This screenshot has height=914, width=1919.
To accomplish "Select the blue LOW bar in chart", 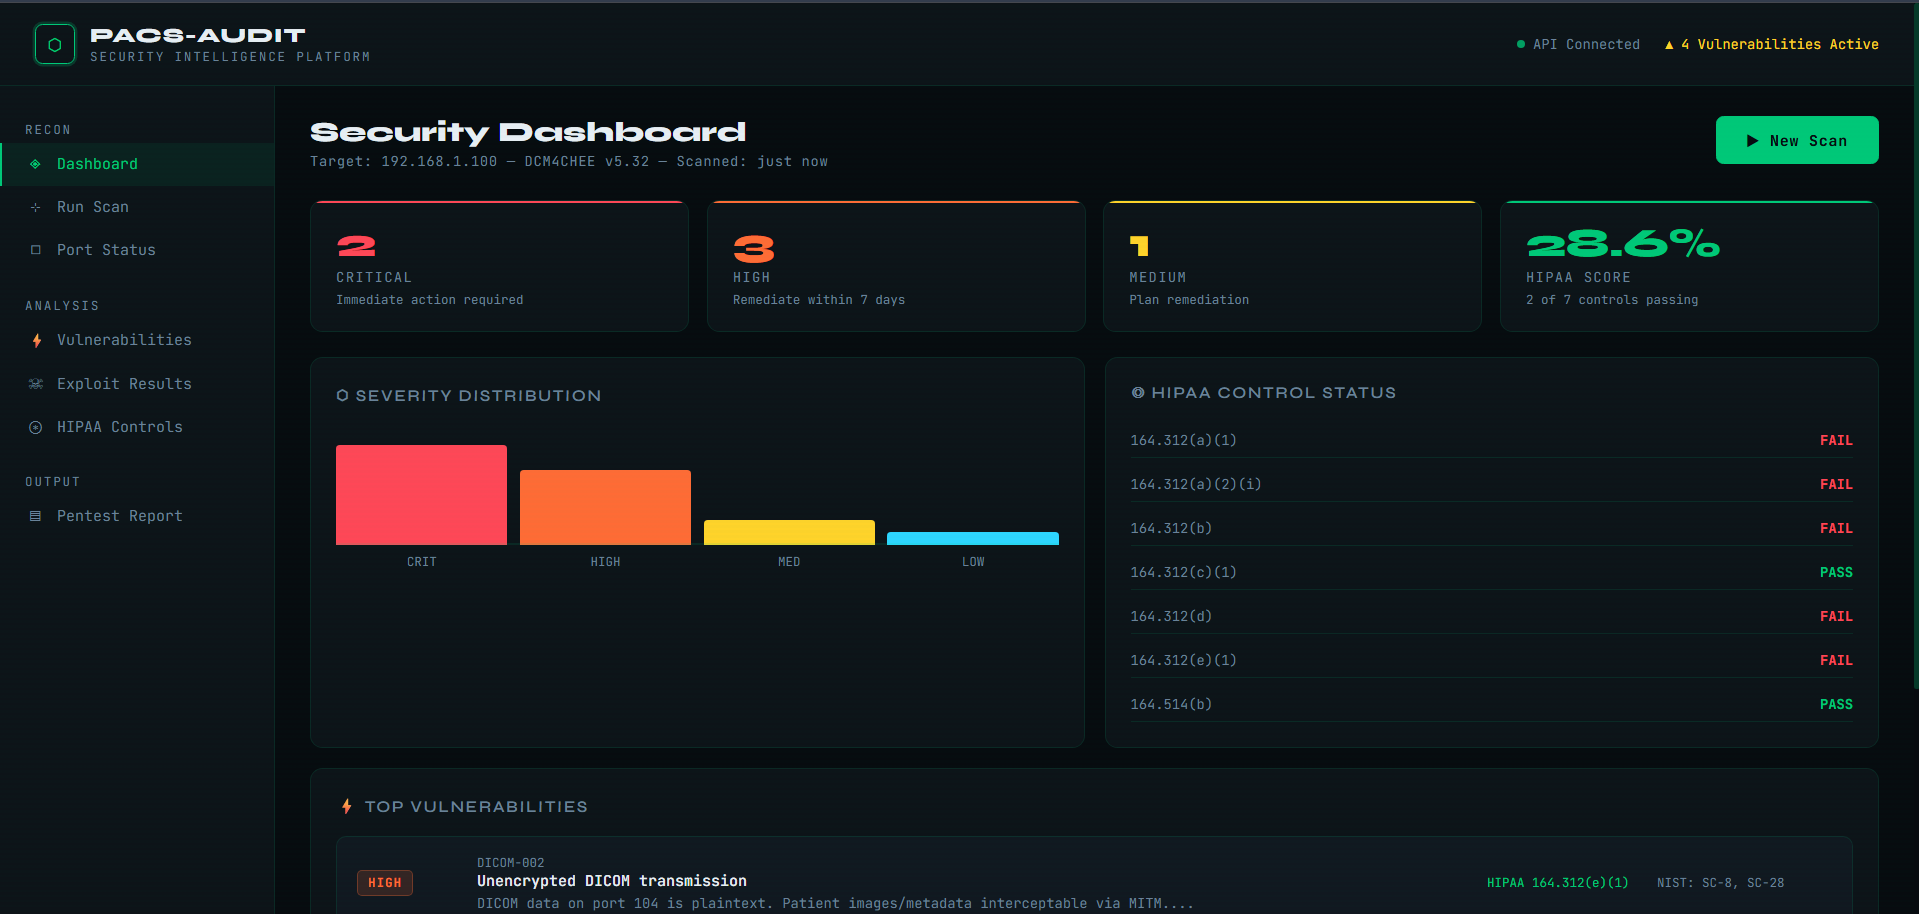I will [x=973, y=539].
